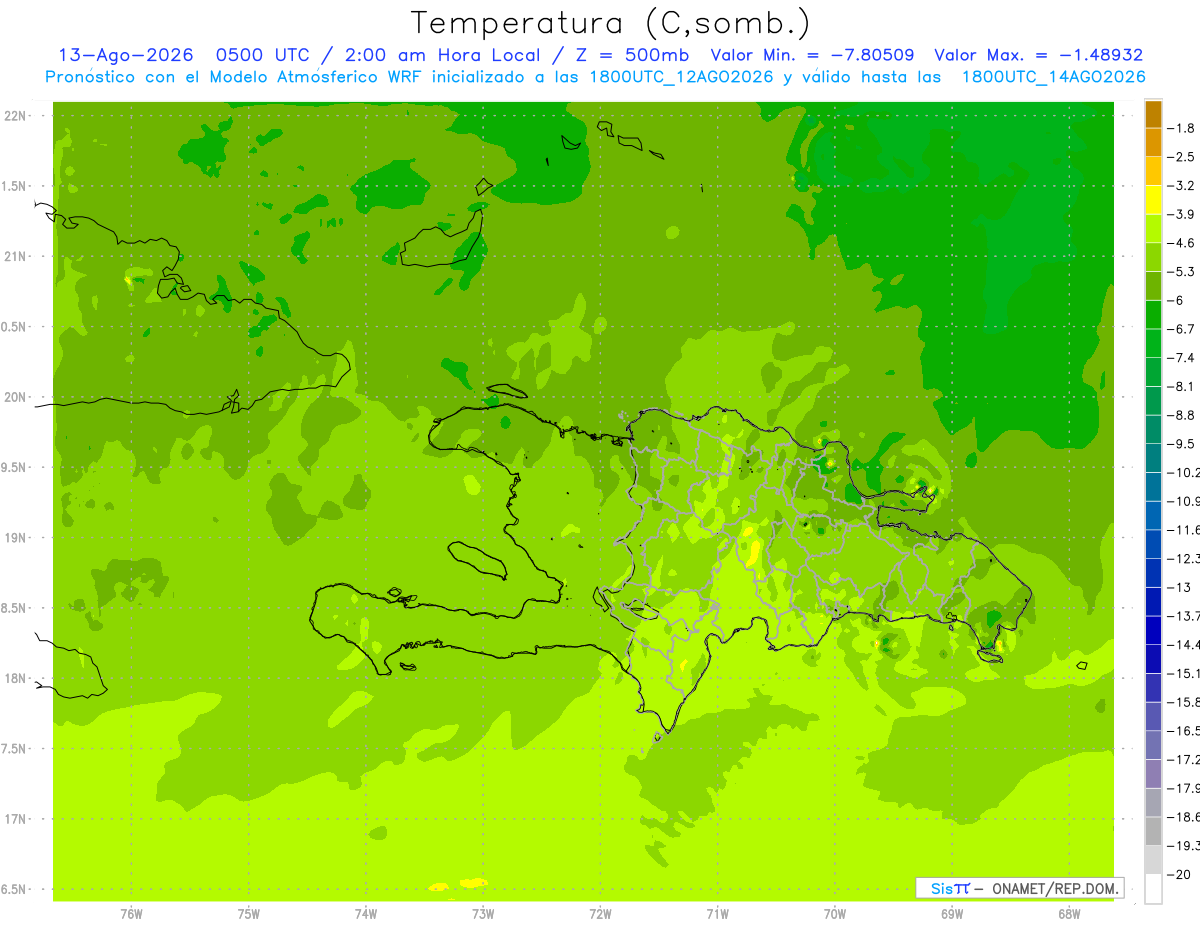Click the '-13' legend value
Screen dimensions: 1200x927
pyautogui.click(x=1181, y=587)
